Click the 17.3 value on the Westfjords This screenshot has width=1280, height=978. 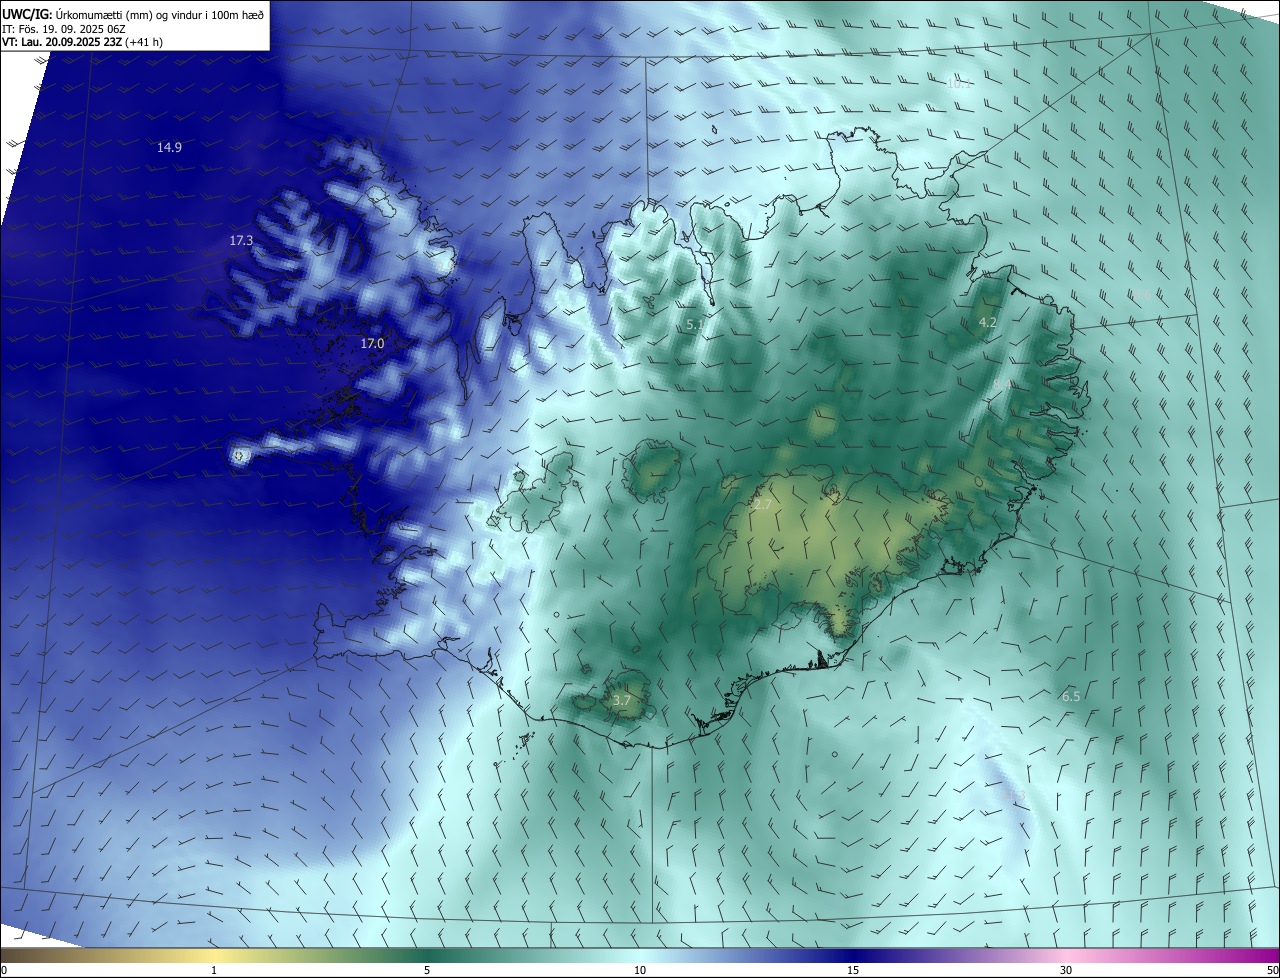pos(241,241)
